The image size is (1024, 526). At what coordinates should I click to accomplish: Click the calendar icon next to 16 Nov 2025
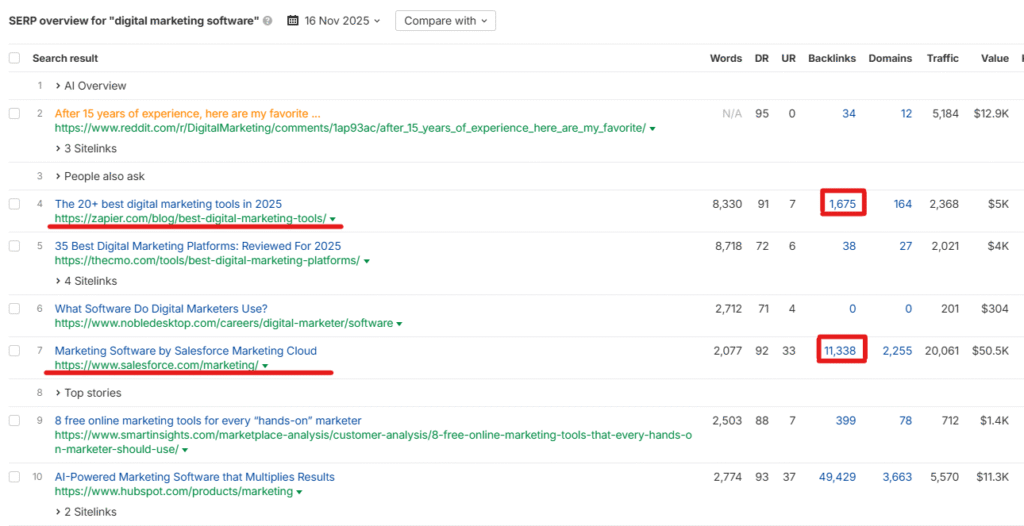pyautogui.click(x=292, y=21)
